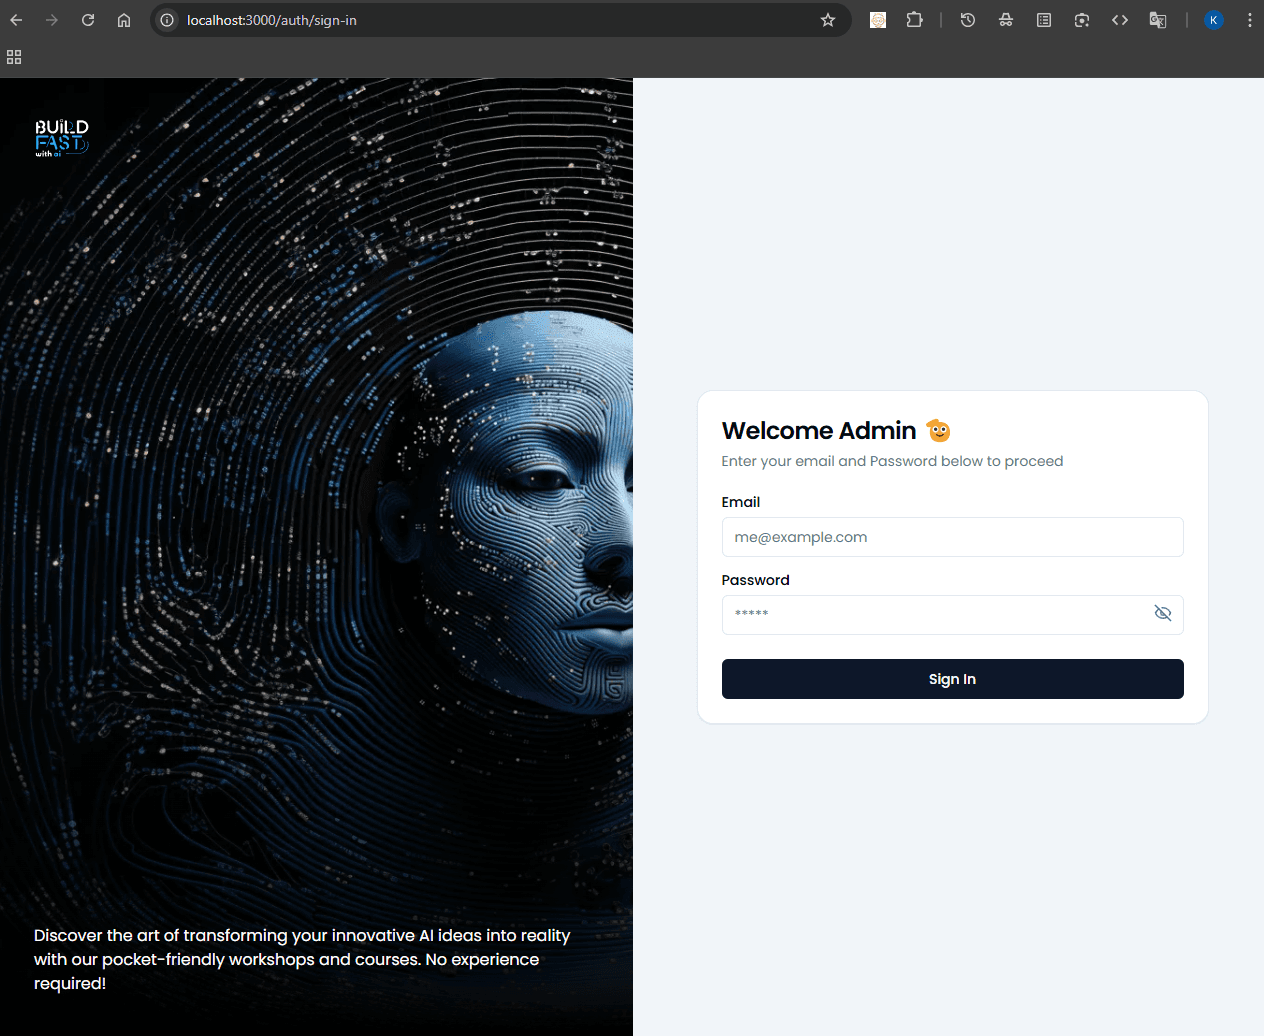Focus the Email input field
The height and width of the screenshot is (1036, 1264).
tap(952, 537)
